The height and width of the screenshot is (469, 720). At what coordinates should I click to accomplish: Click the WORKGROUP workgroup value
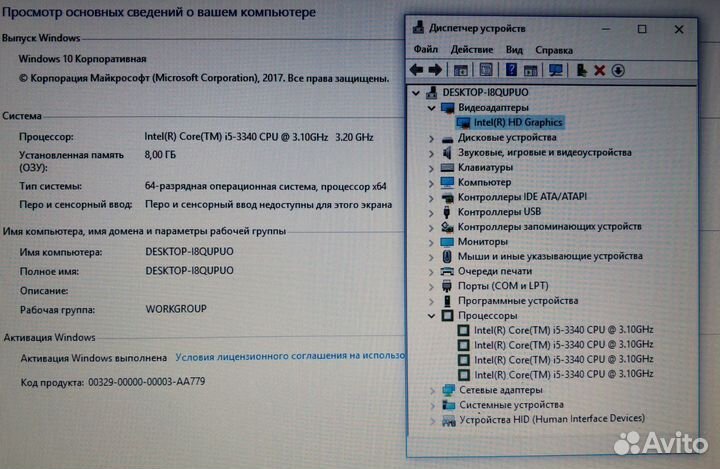(x=176, y=309)
